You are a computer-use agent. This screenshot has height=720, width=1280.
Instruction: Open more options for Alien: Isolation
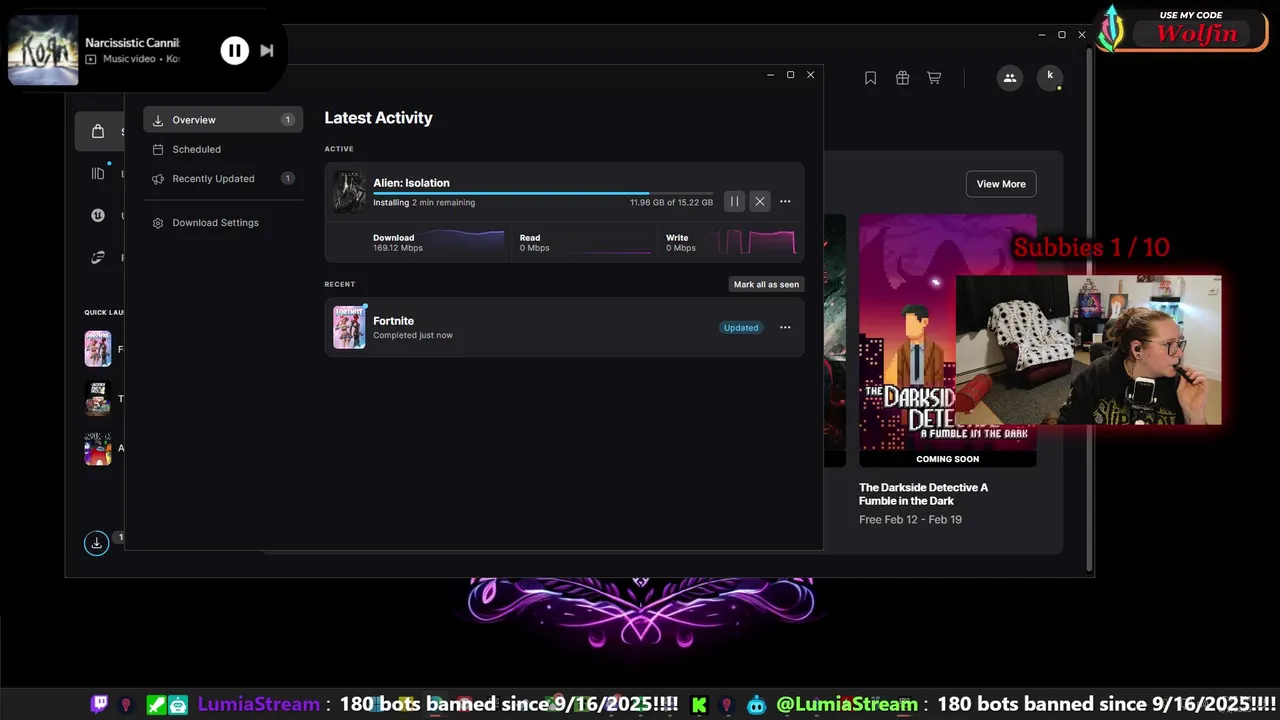[785, 201]
